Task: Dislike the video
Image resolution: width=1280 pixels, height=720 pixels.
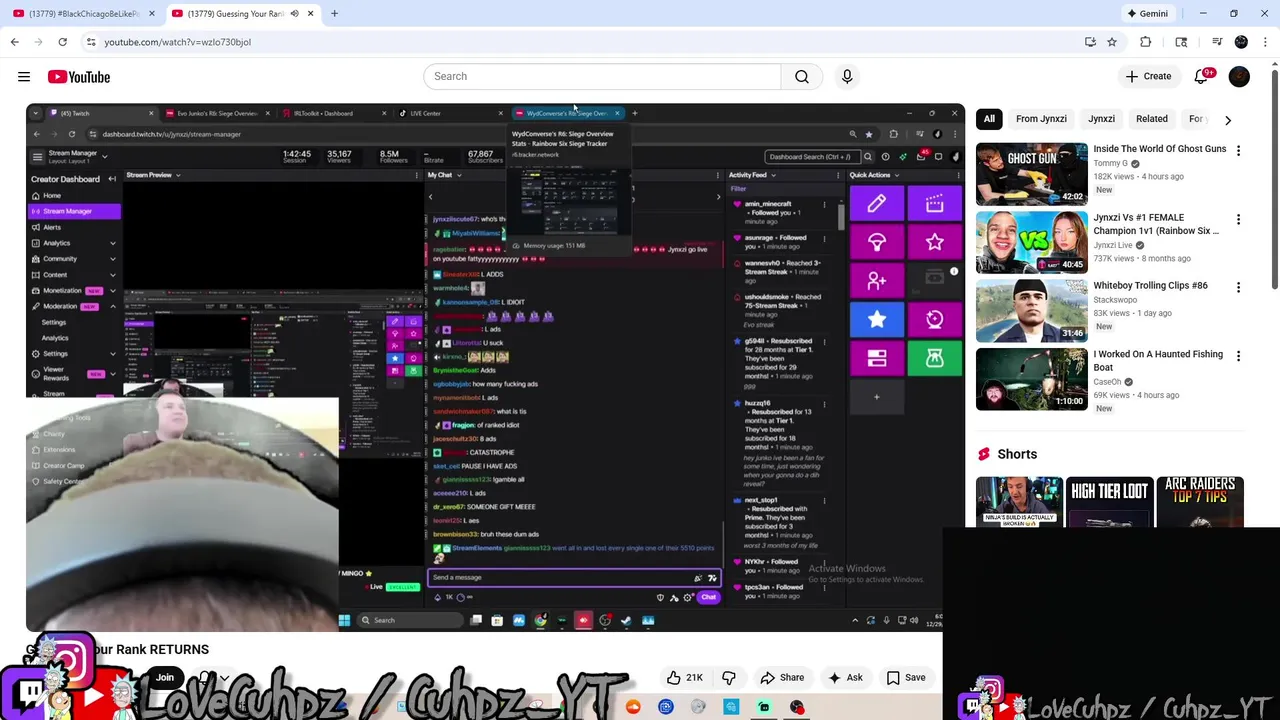Action: coord(729,677)
